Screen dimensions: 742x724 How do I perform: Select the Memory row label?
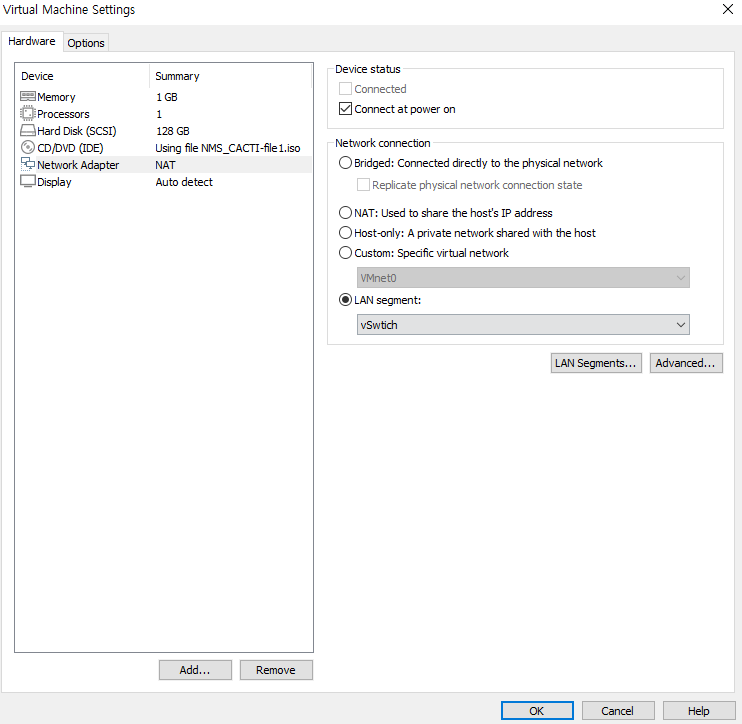[x=56, y=97]
